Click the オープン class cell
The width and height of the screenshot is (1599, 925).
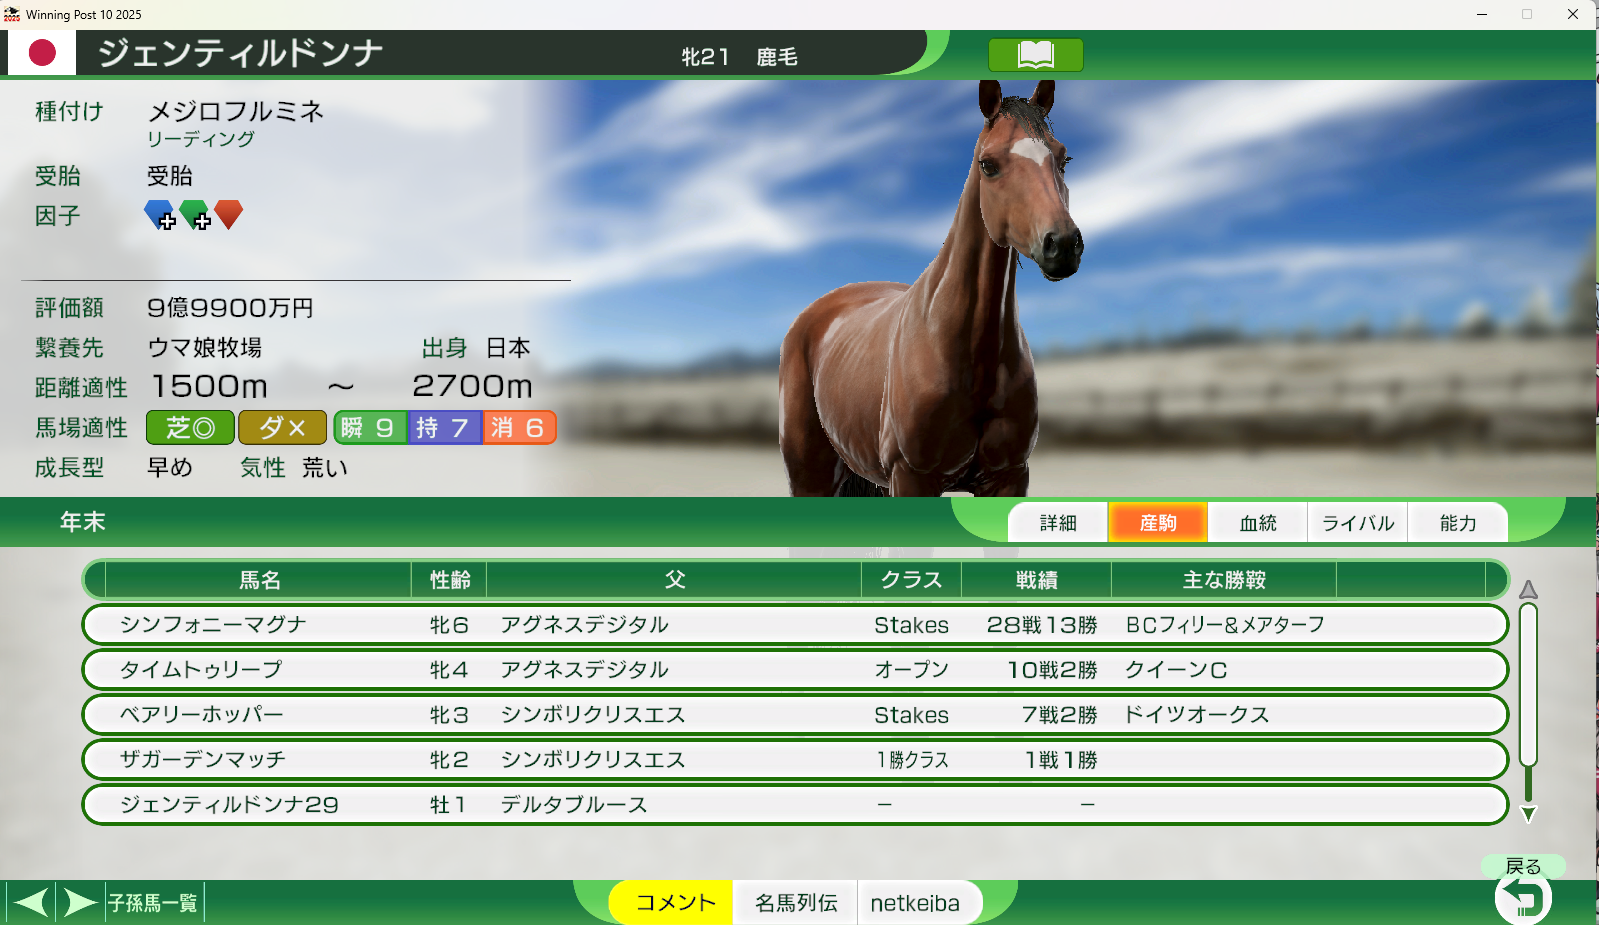point(911,670)
